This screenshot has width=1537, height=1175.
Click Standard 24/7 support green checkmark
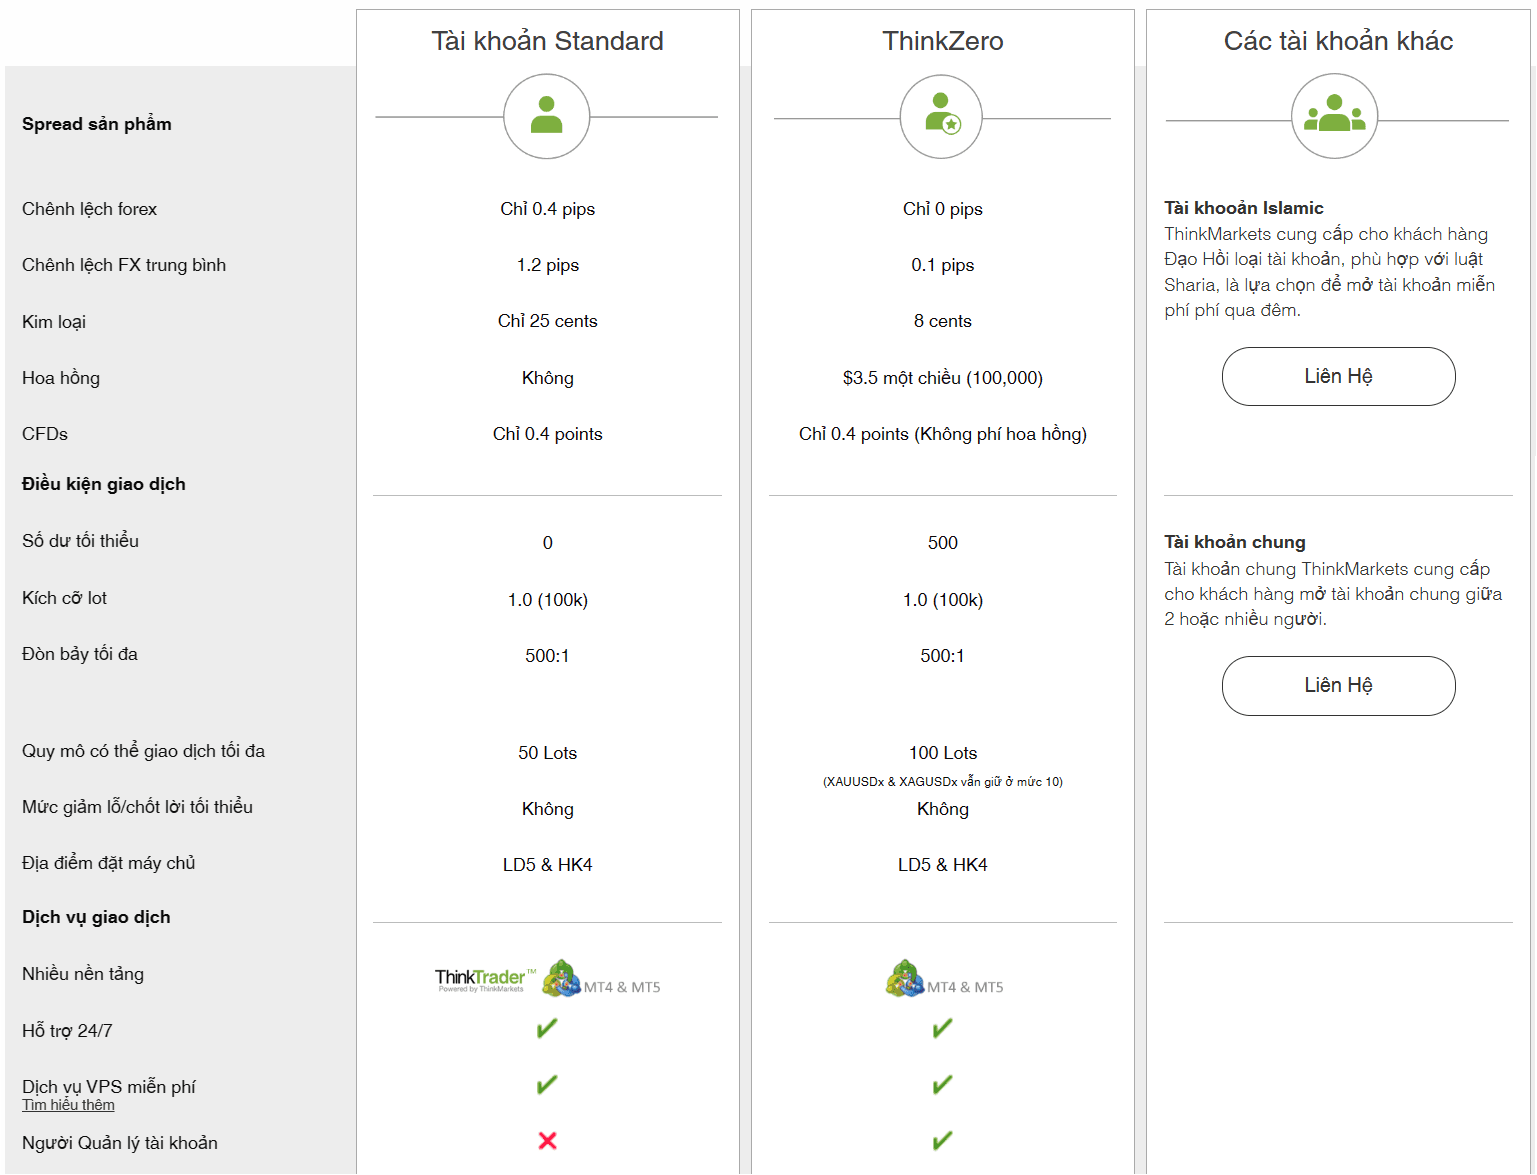click(547, 1028)
